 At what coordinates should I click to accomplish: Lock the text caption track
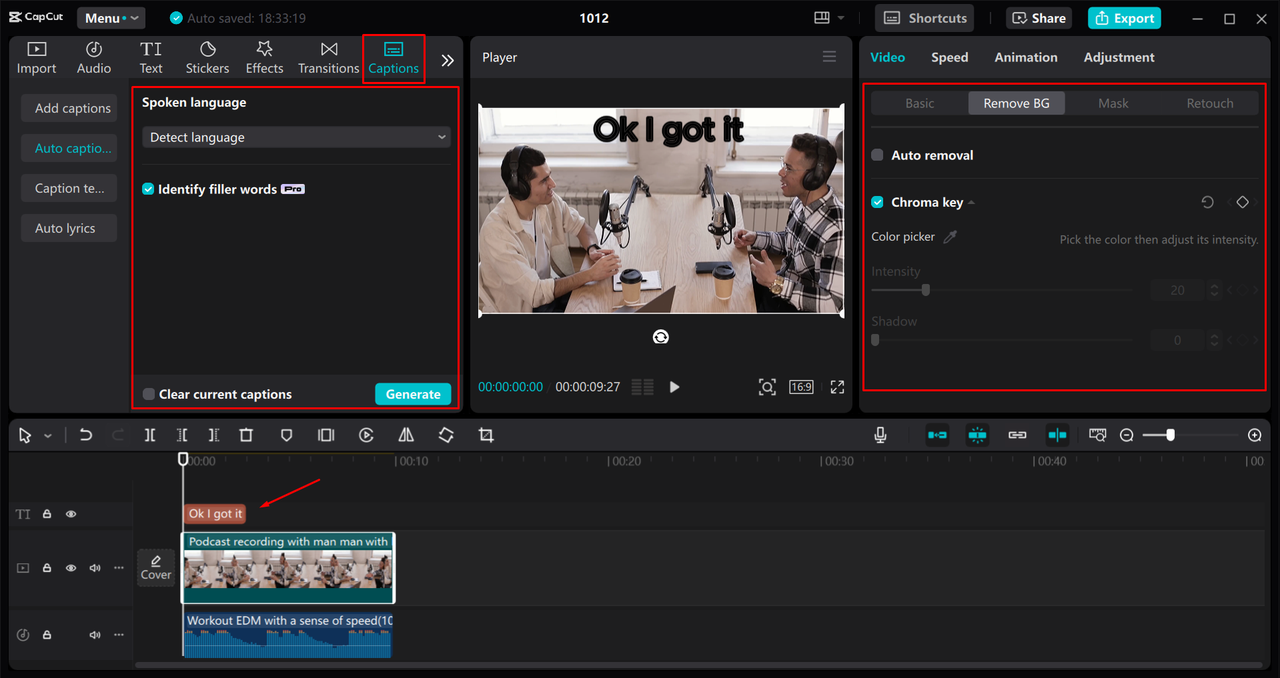[47, 514]
